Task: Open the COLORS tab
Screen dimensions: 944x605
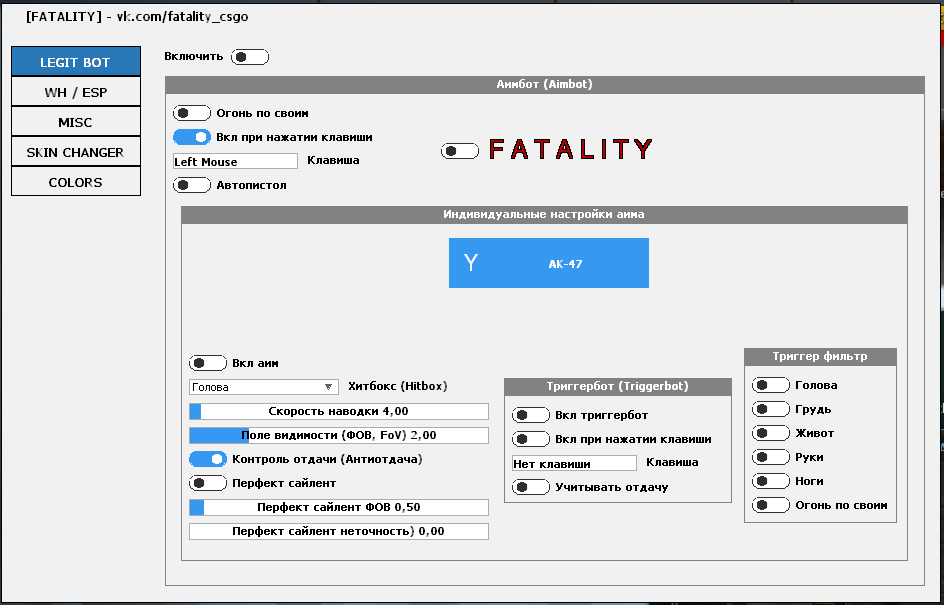Action: coord(76,182)
